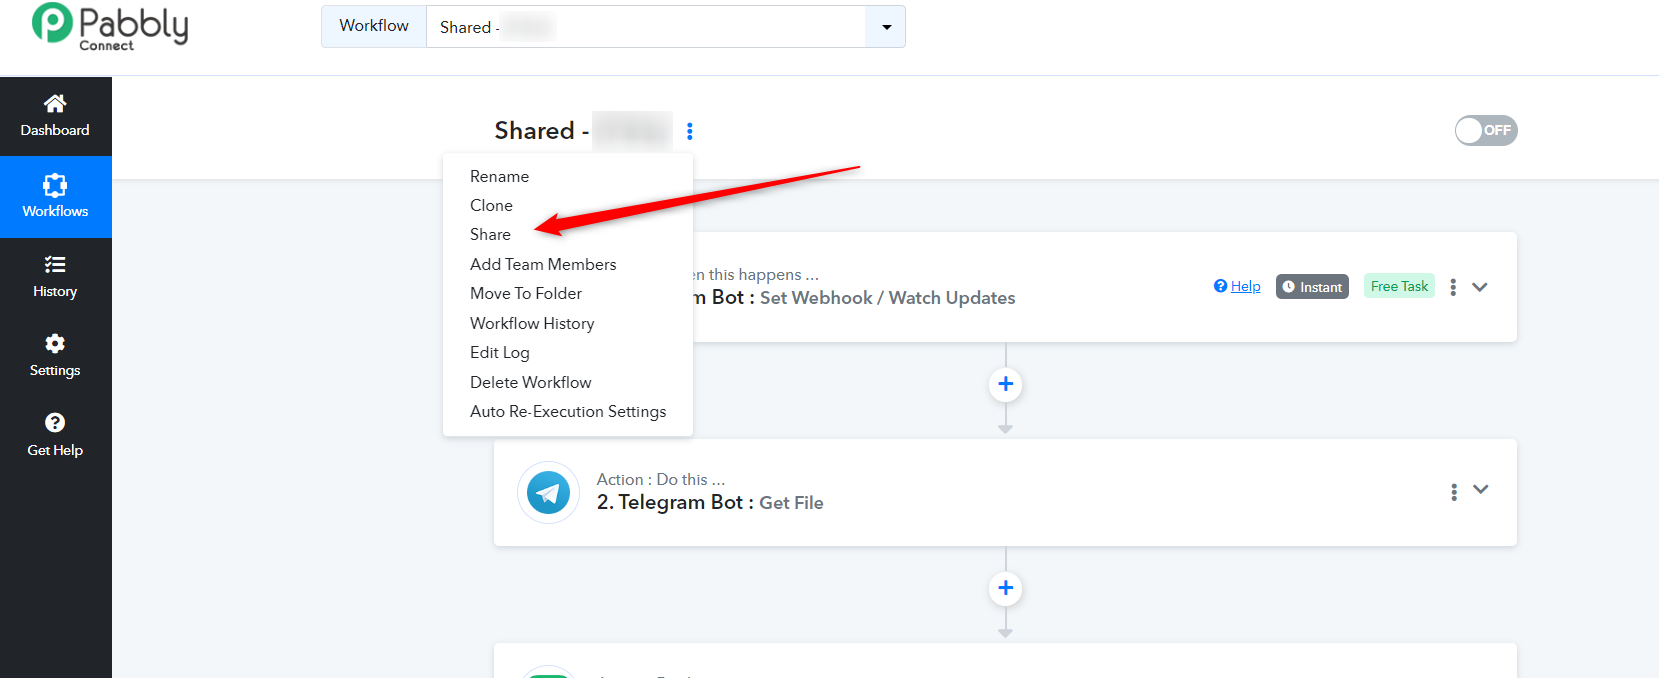Open the History list icon
This screenshot has height=678, width=1659.
pos(55,264)
